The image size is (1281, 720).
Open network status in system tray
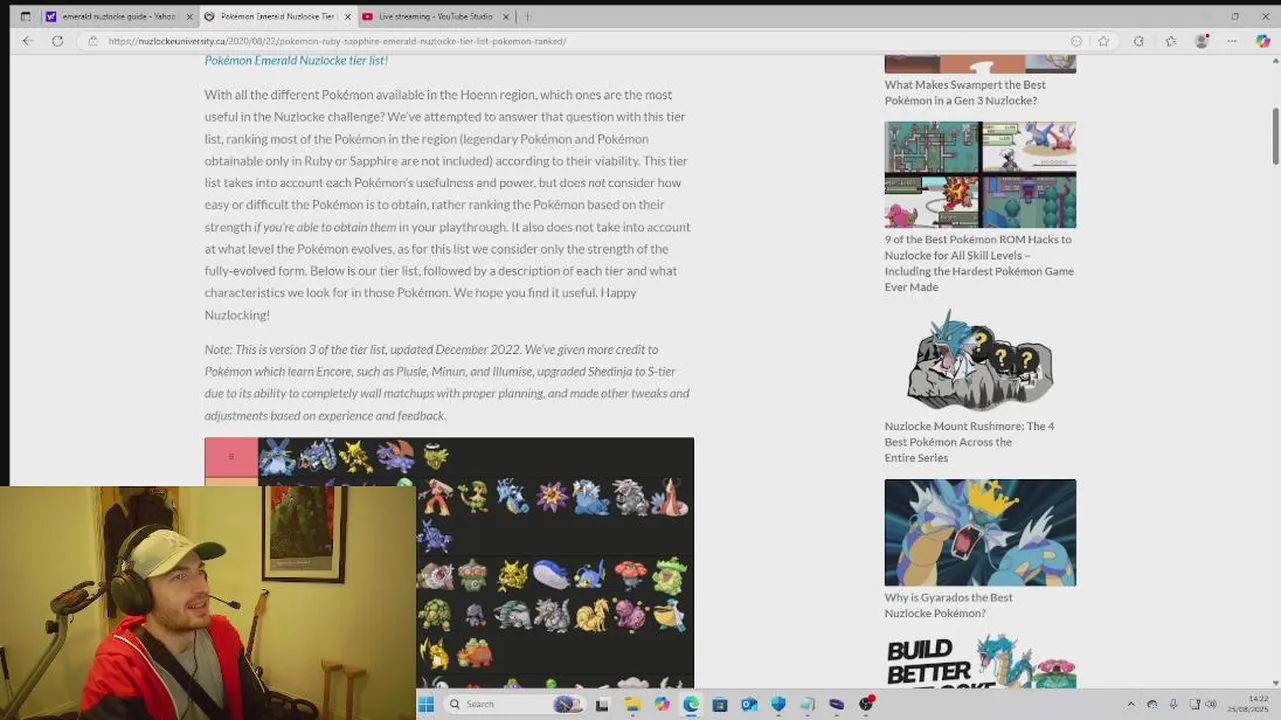(1194, 704)
